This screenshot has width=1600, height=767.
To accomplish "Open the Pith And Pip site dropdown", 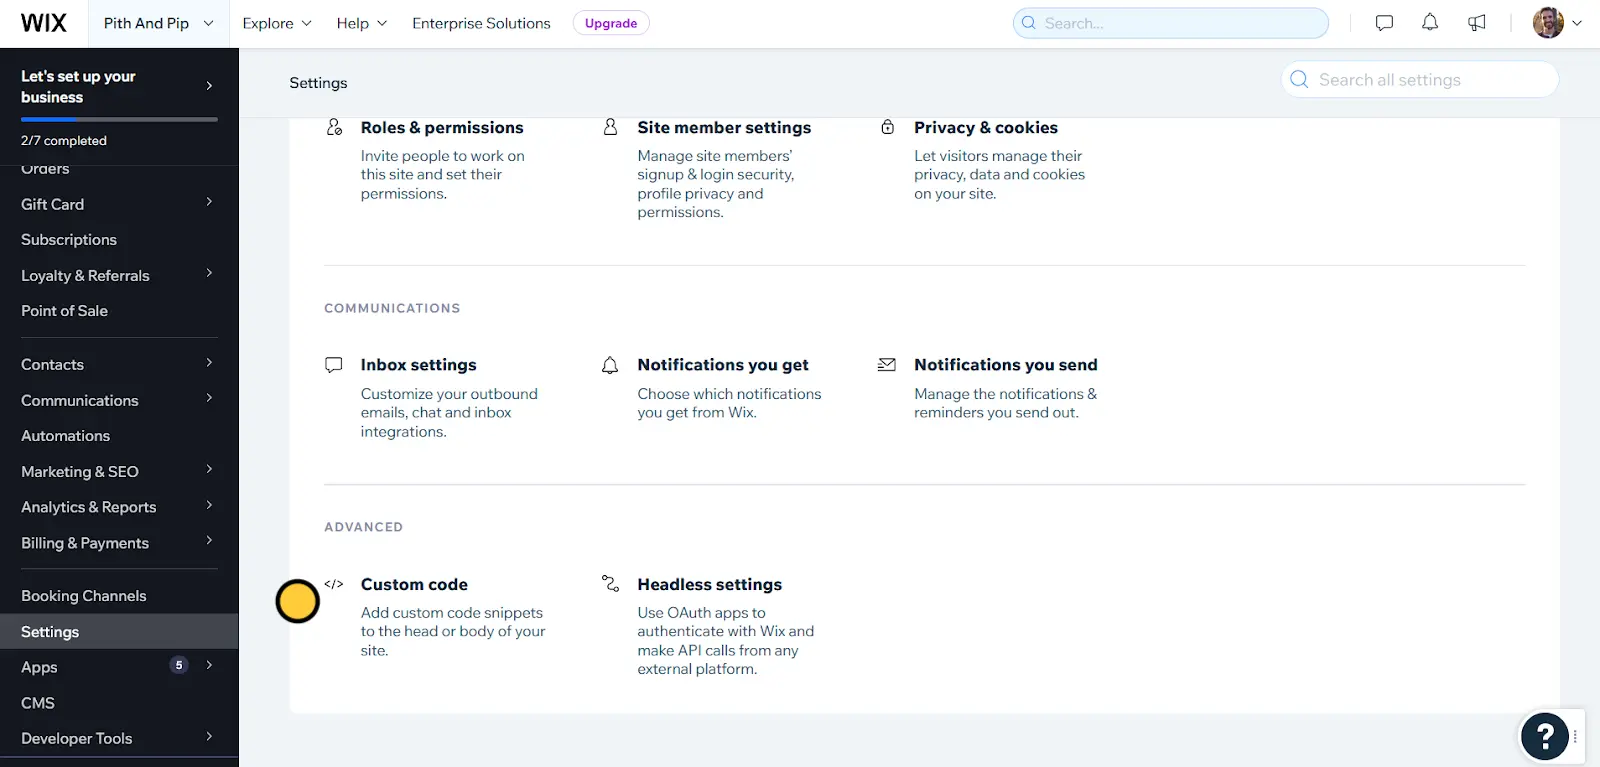I will tap(159, 23).
